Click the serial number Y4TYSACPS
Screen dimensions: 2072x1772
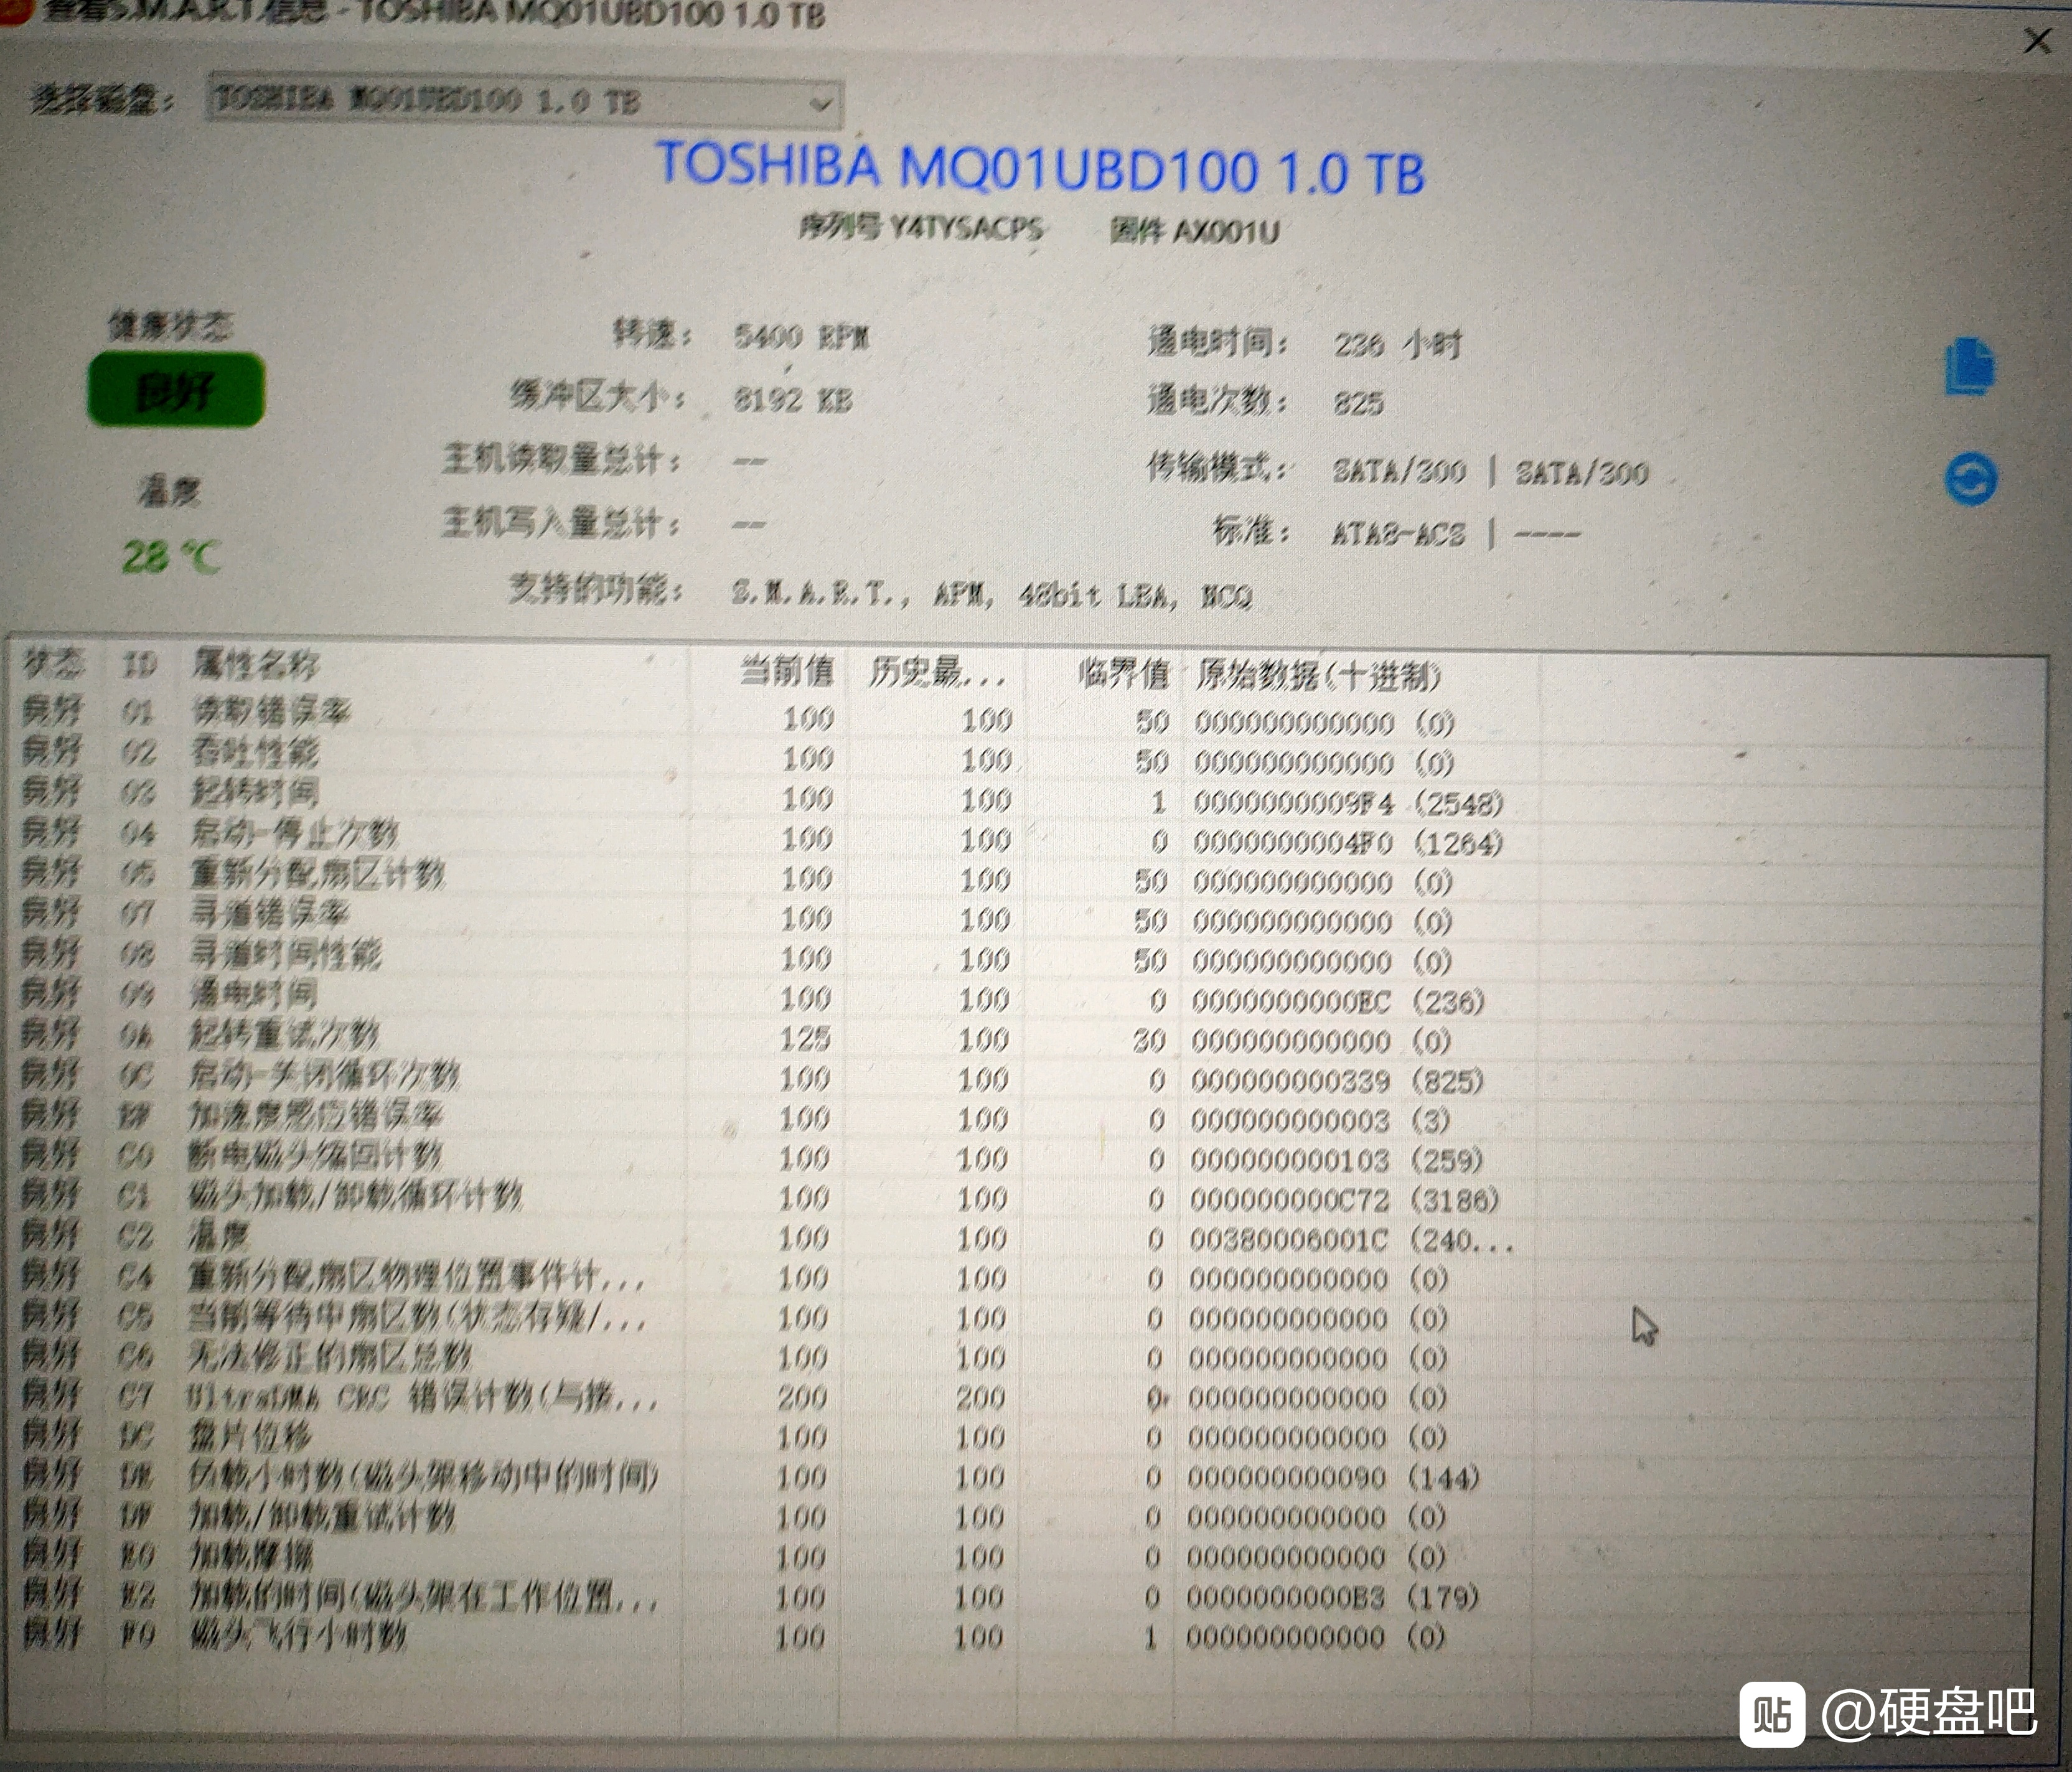point(966,228)
